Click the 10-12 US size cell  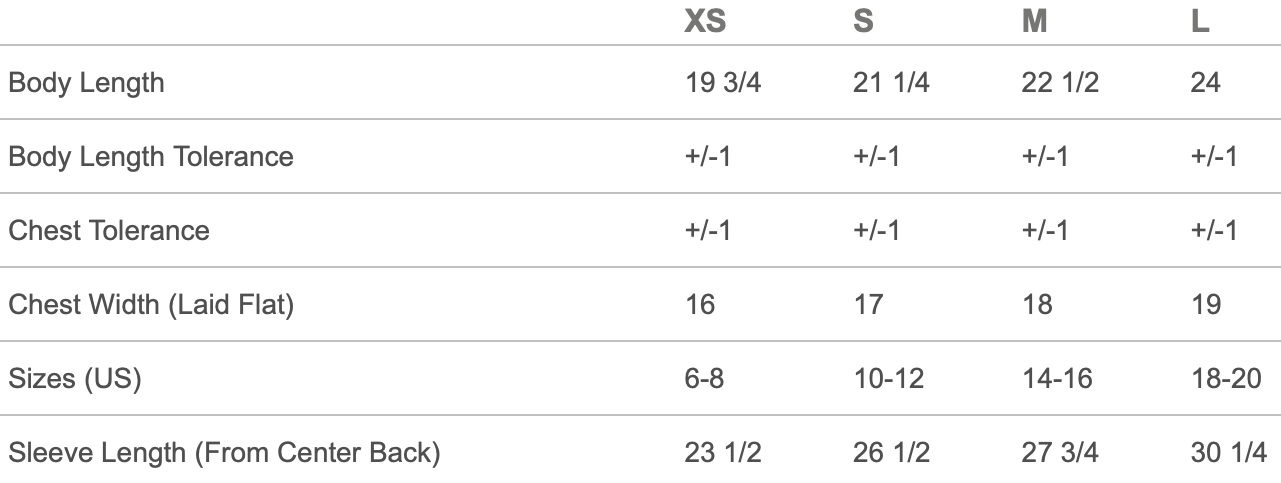[889, 378]
